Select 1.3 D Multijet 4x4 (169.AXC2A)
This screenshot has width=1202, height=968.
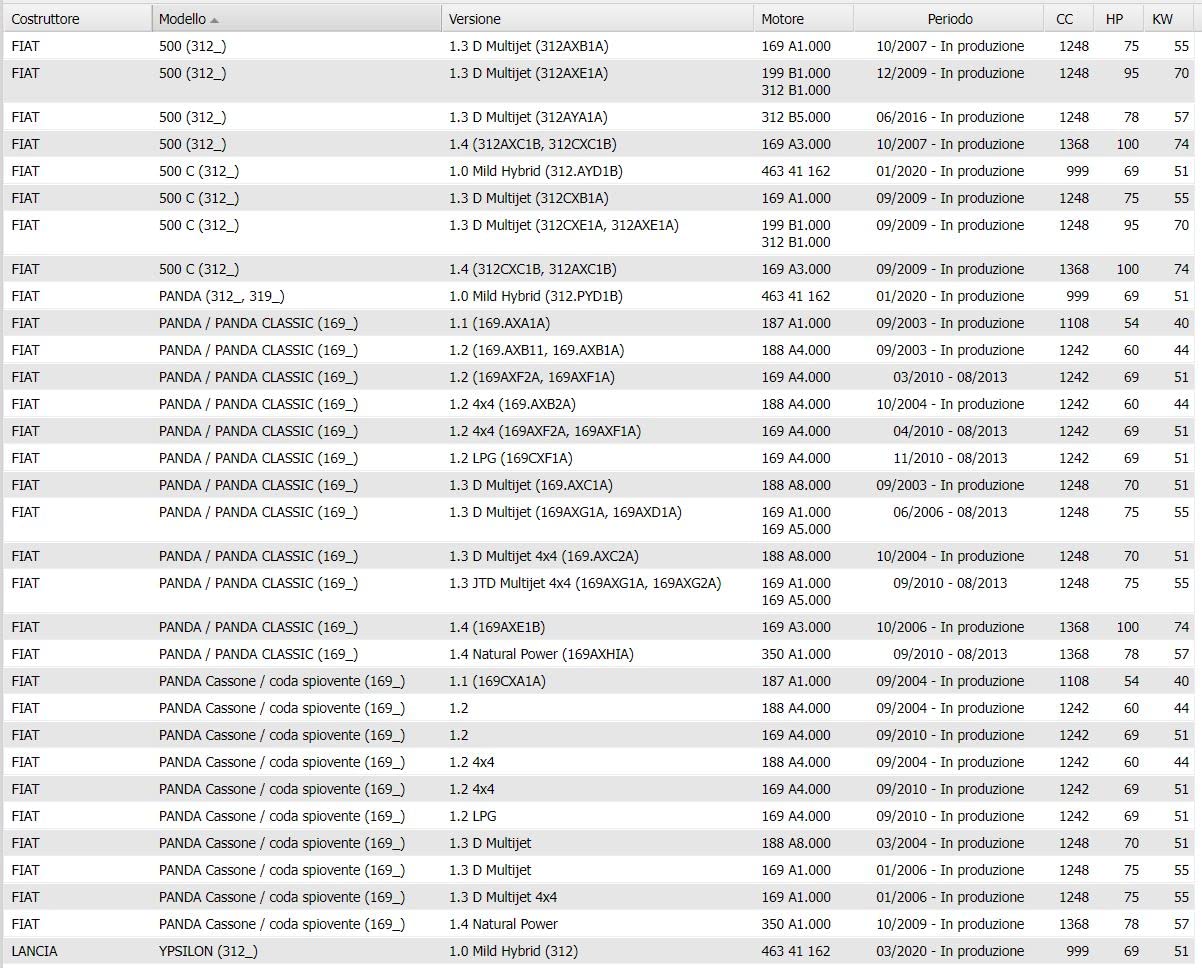(544, 556)
